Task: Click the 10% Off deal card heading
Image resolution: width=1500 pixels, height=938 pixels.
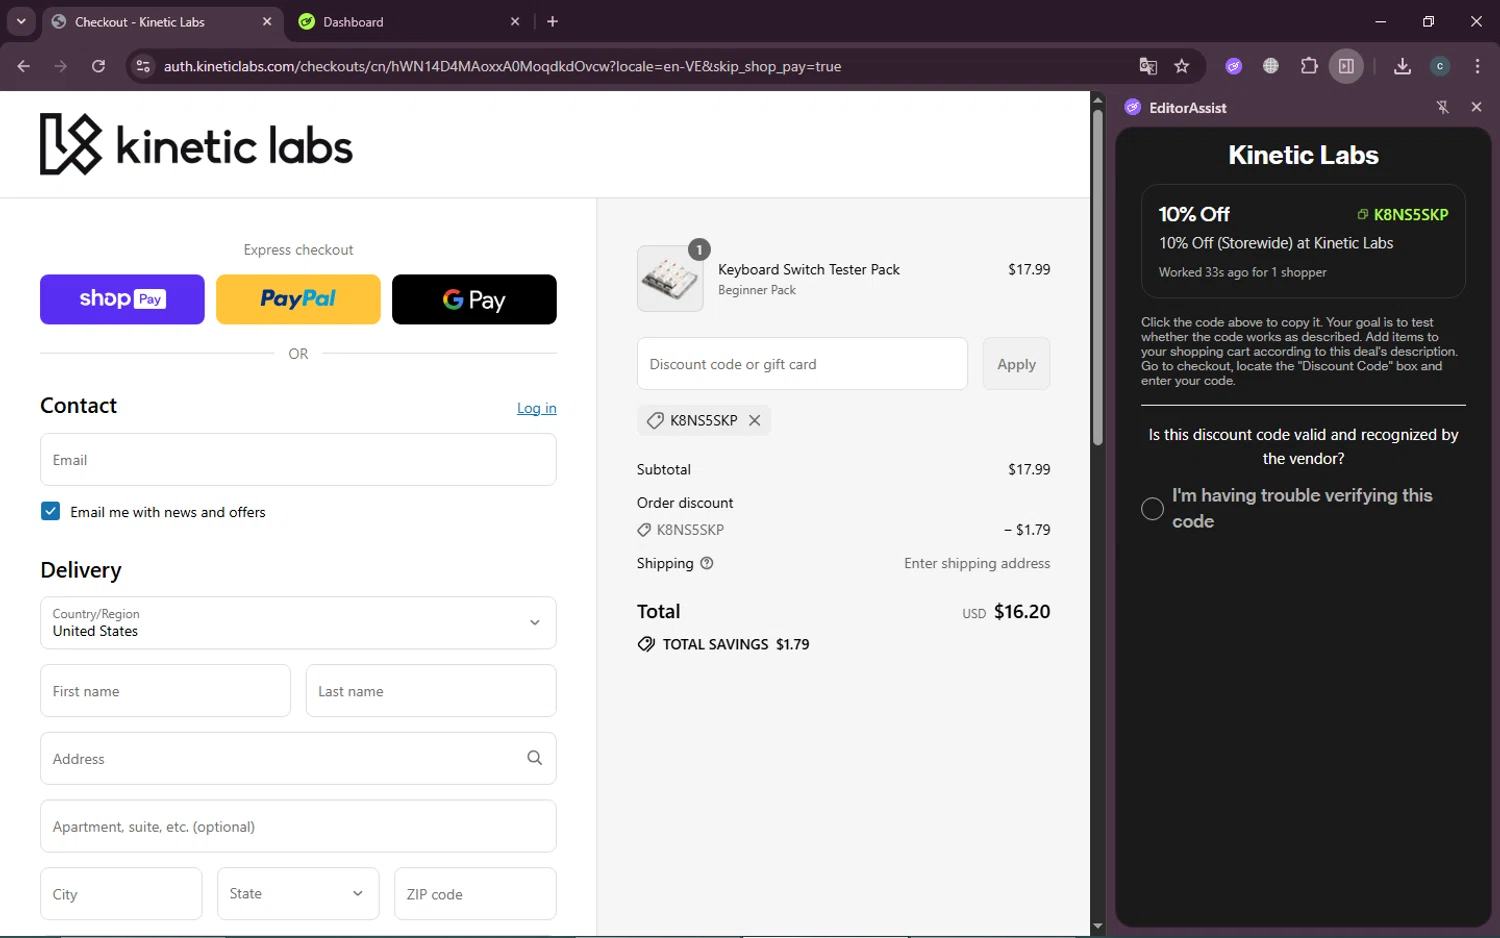Action: 1194,214
